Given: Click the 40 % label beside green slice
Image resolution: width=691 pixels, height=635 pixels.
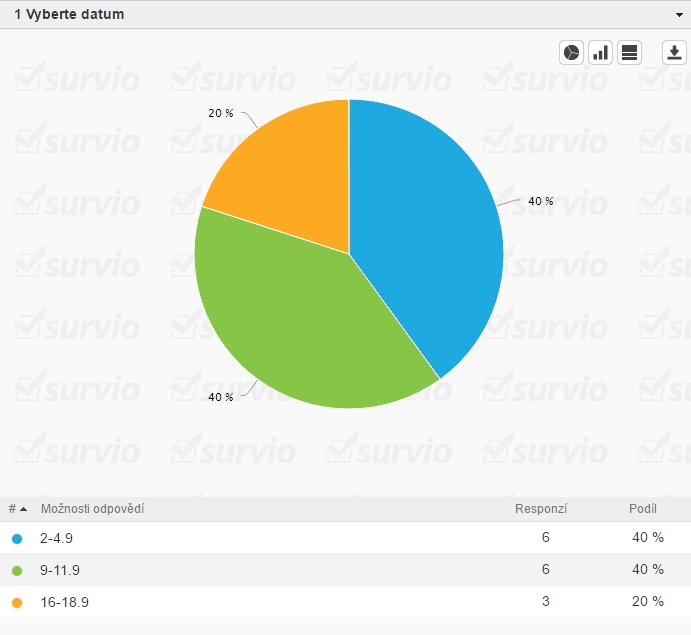Looking at the screenshot, I should [221, 397].
